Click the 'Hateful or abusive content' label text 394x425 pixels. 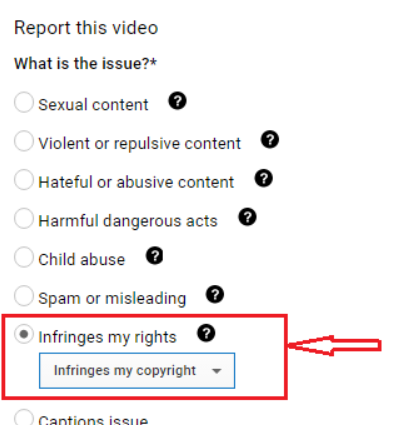tap(136, 182)
